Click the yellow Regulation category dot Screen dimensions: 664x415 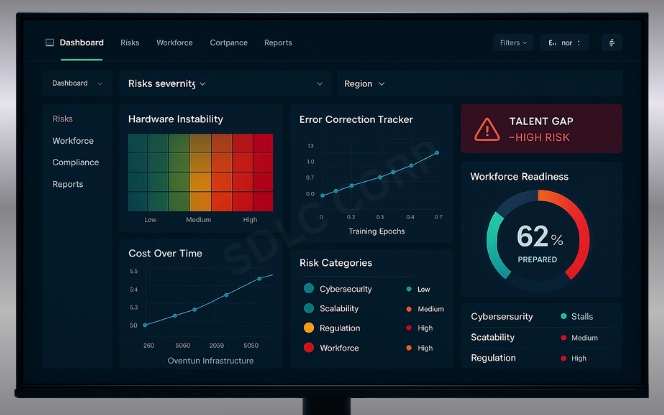(309, 328)
